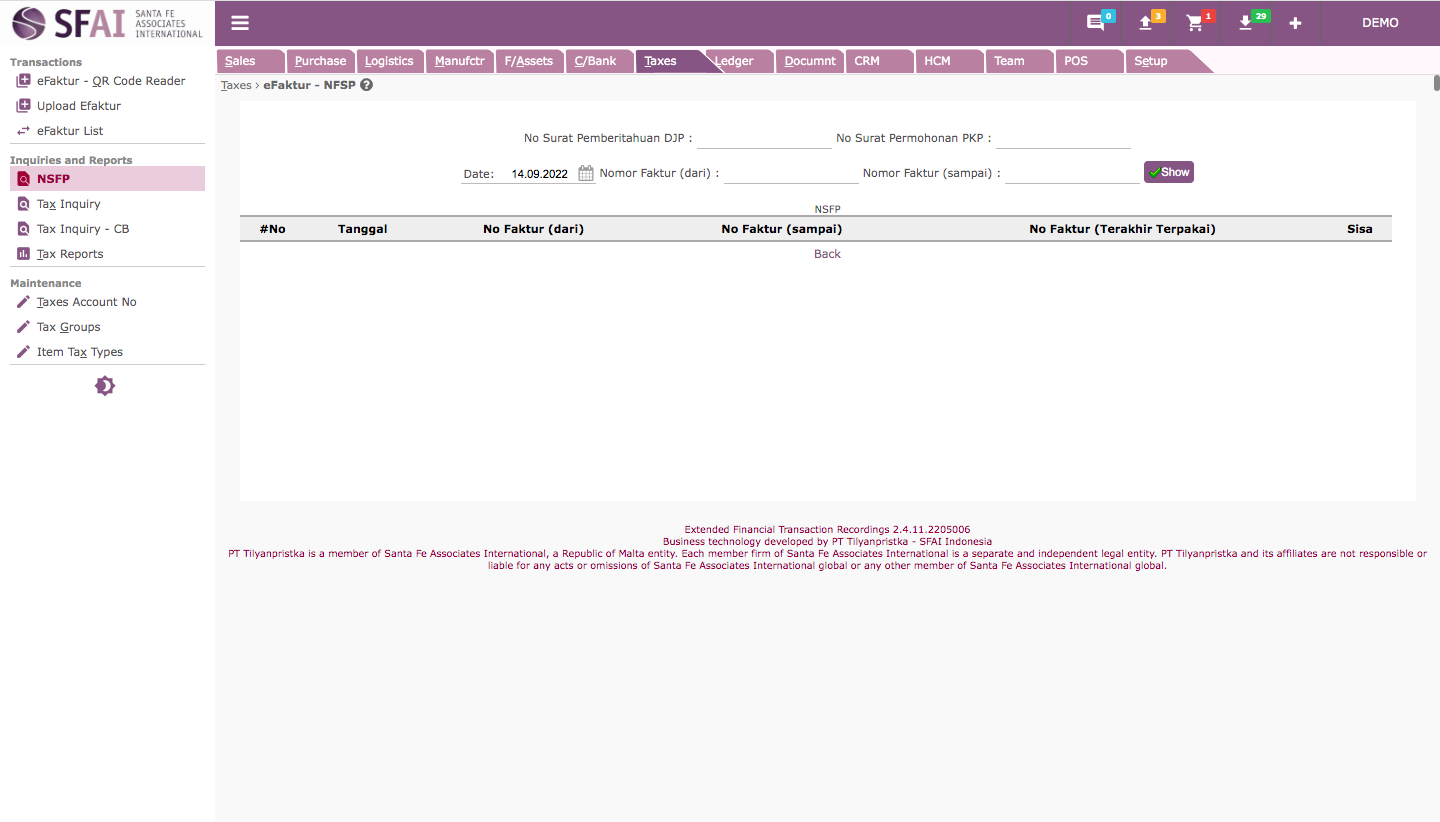Click the download icon with green badge
The image size is (1440, 822).
1246,23
